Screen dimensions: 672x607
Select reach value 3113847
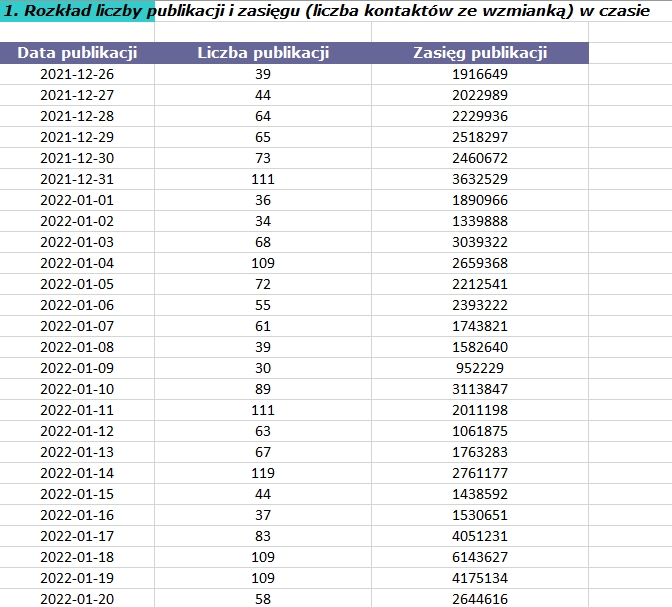click(480, 389)
